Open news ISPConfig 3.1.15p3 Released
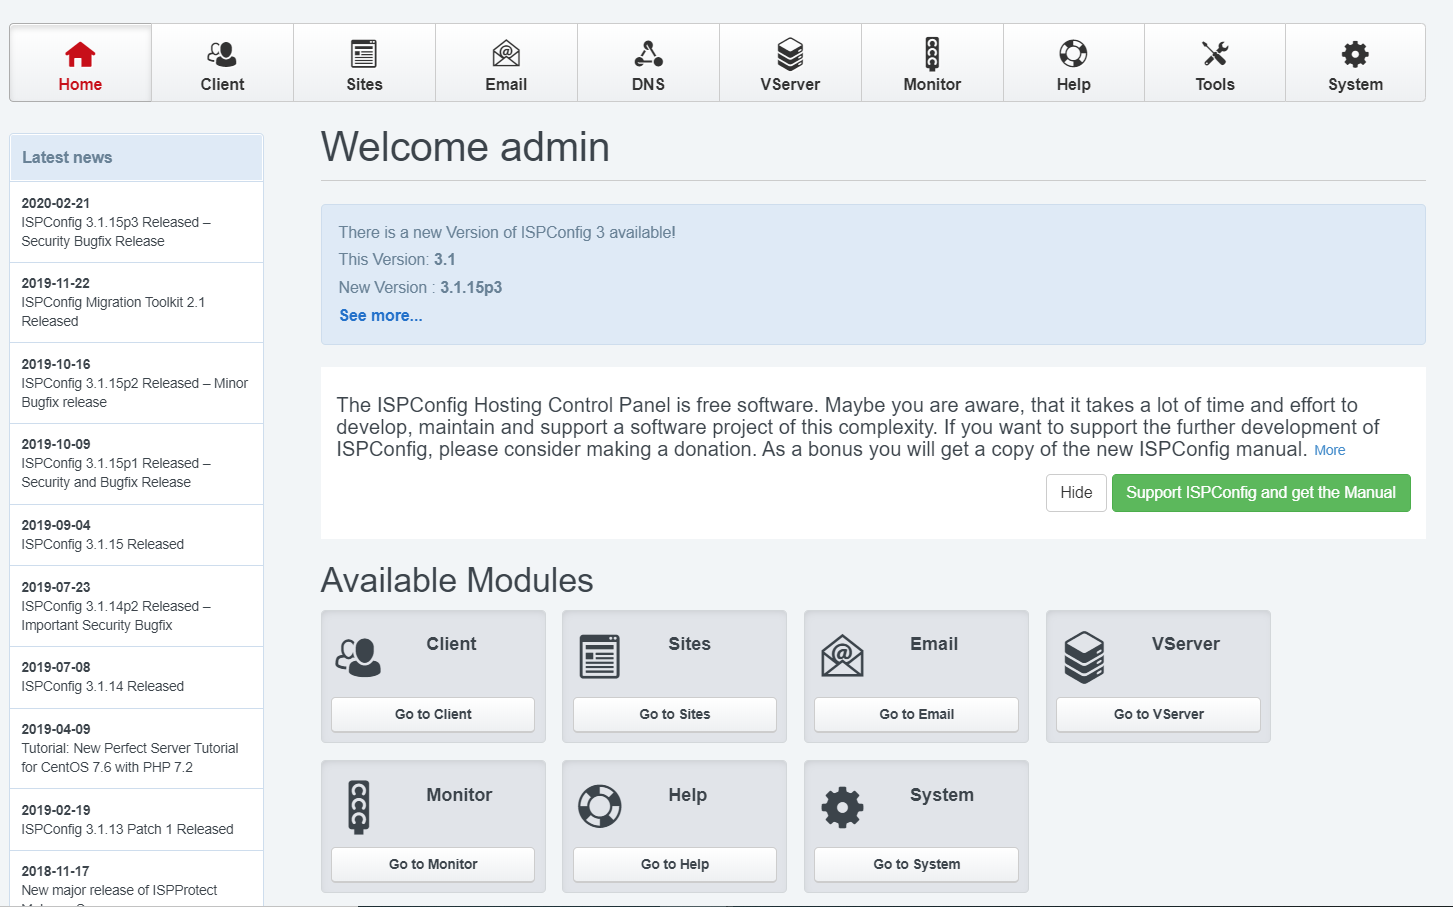 (116, 232)
